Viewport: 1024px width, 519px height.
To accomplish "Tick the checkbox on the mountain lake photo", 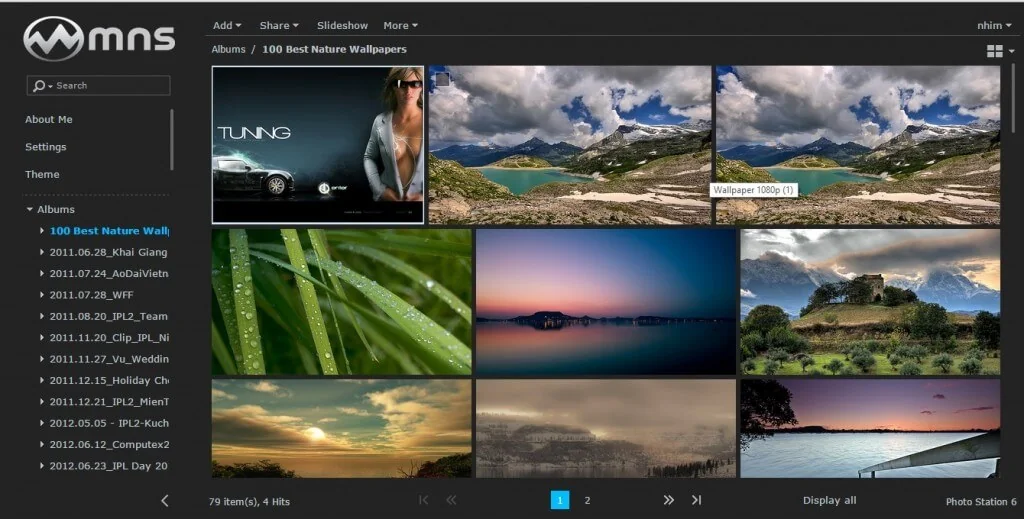I will coord(442,80).
